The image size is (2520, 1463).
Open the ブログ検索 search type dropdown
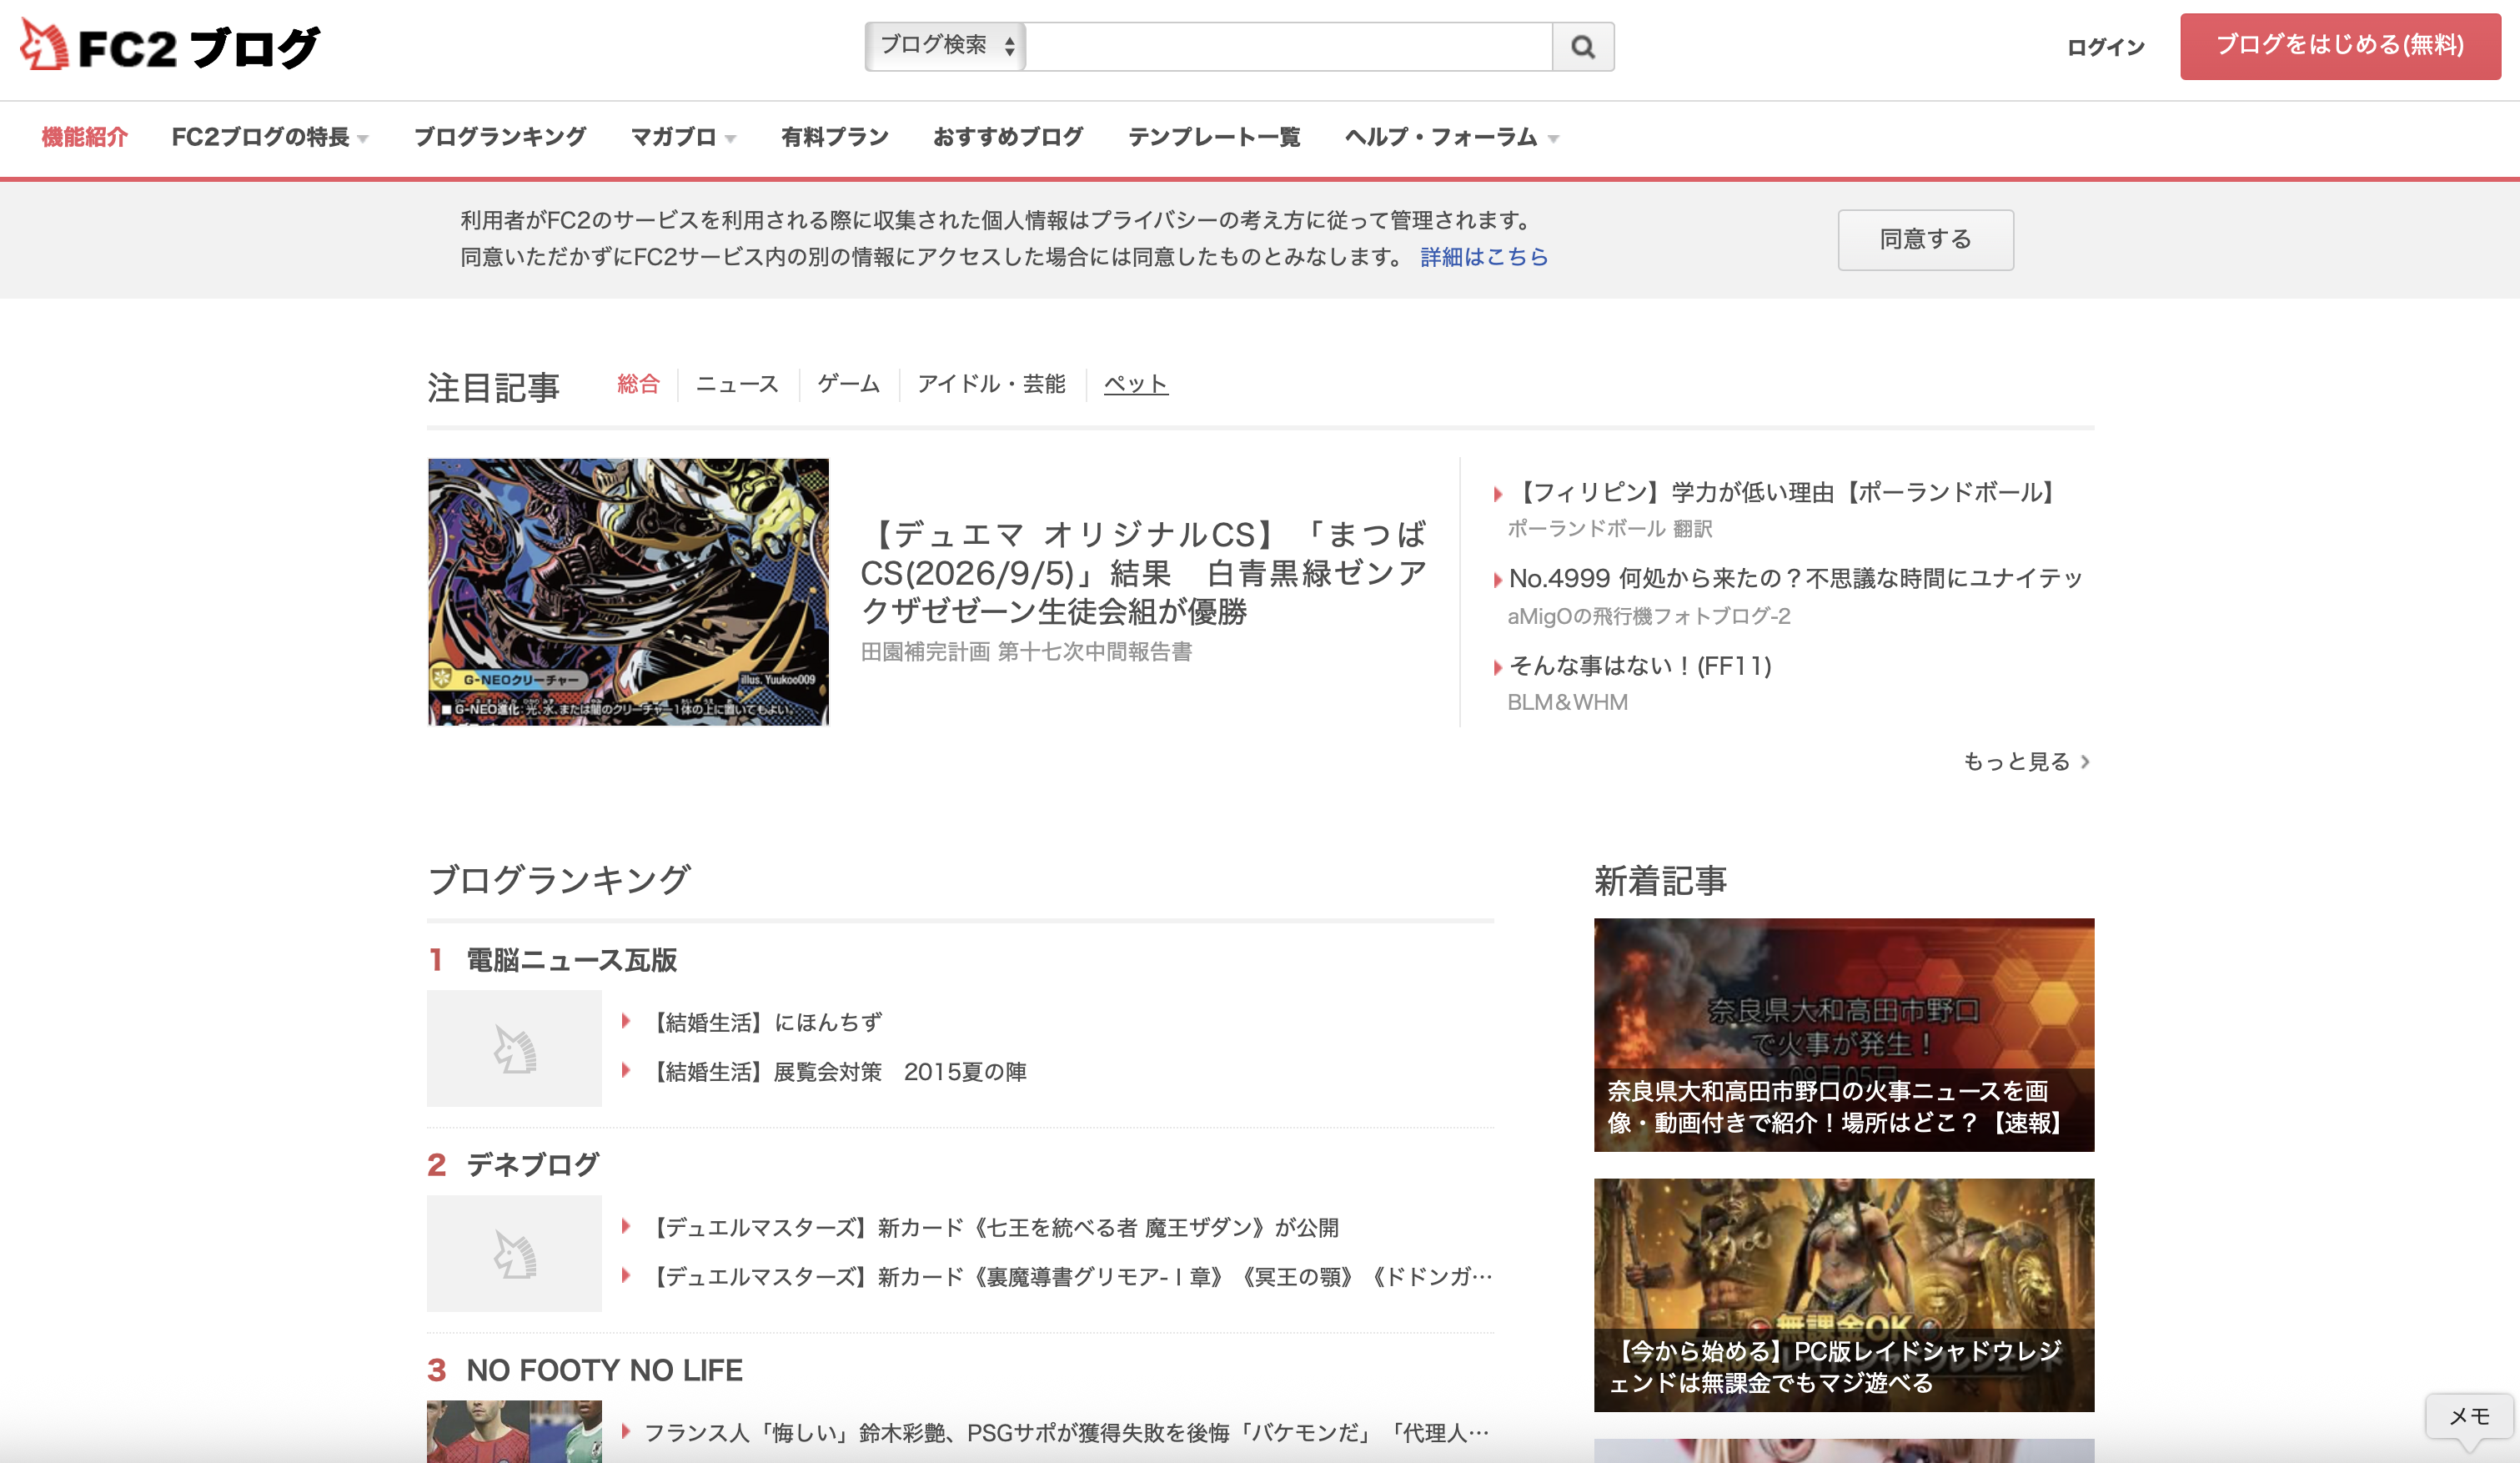pos(945,46)
